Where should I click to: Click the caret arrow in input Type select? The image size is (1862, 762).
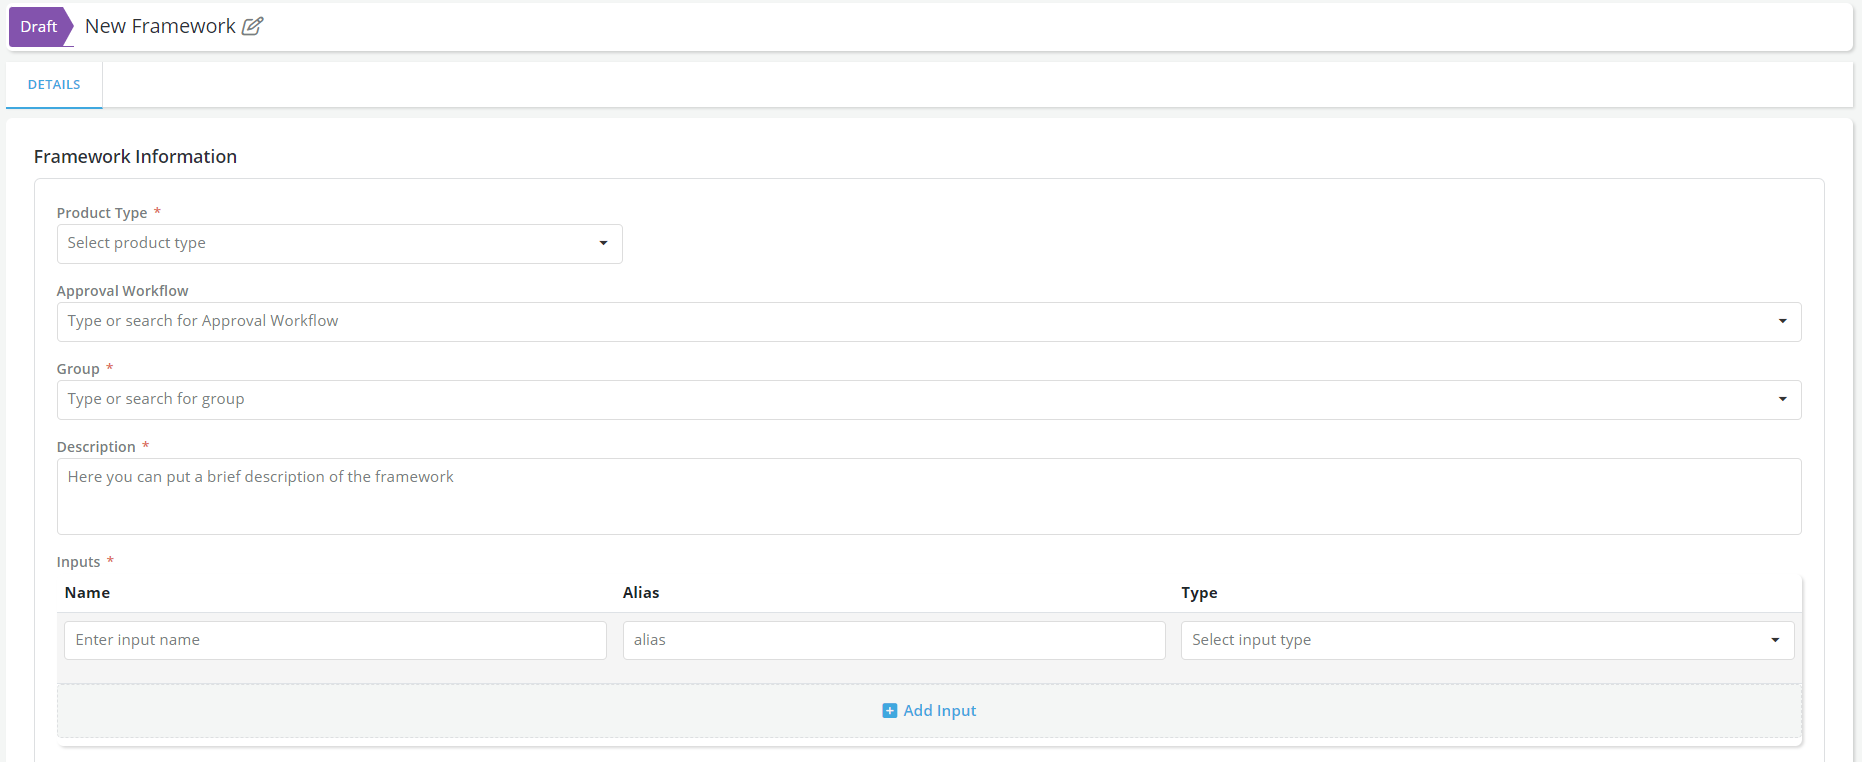coord(1775,641)
